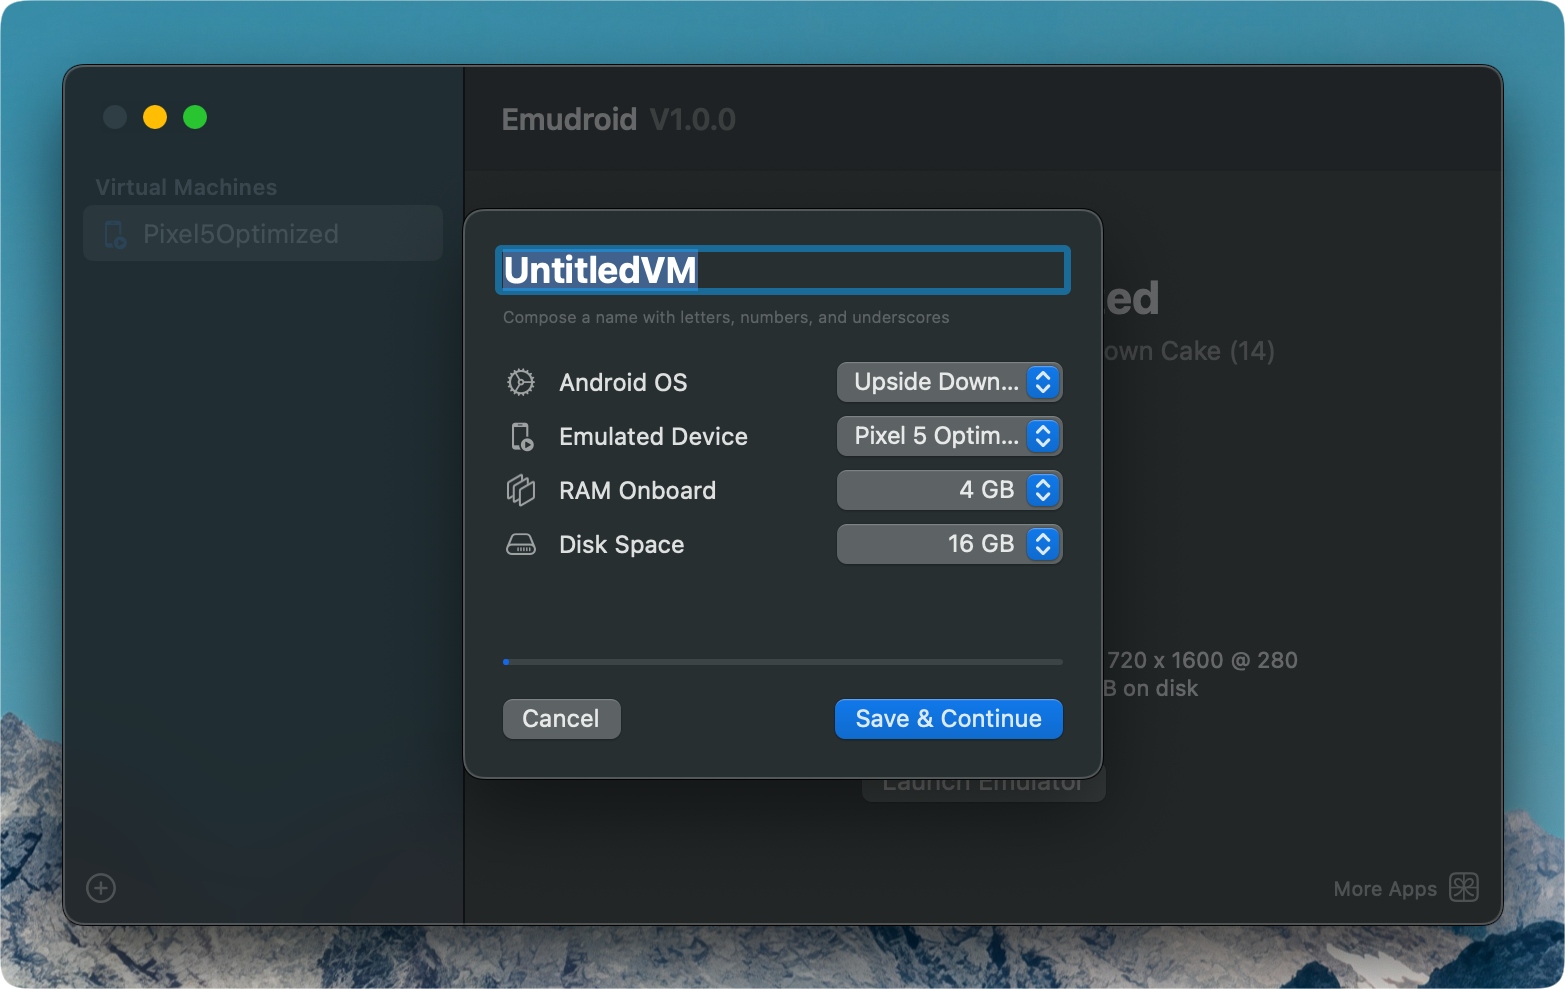This screenshot has height=989, width=1565.
Task: Click the Virtual Machines sidebar heading
Action: (x=186, y=187)
